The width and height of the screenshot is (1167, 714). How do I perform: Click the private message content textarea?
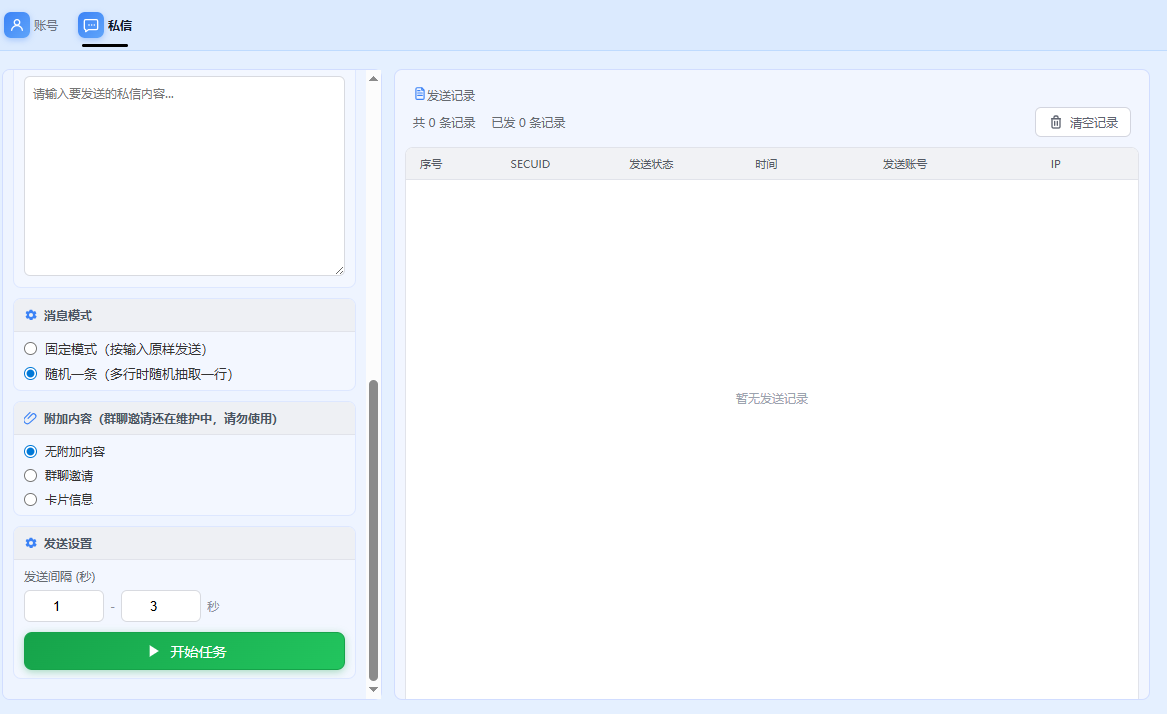(x=183, y=175)
